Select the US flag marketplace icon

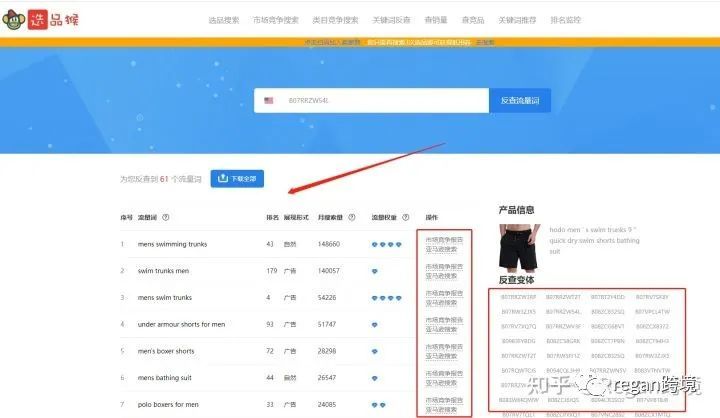[269, 100]
